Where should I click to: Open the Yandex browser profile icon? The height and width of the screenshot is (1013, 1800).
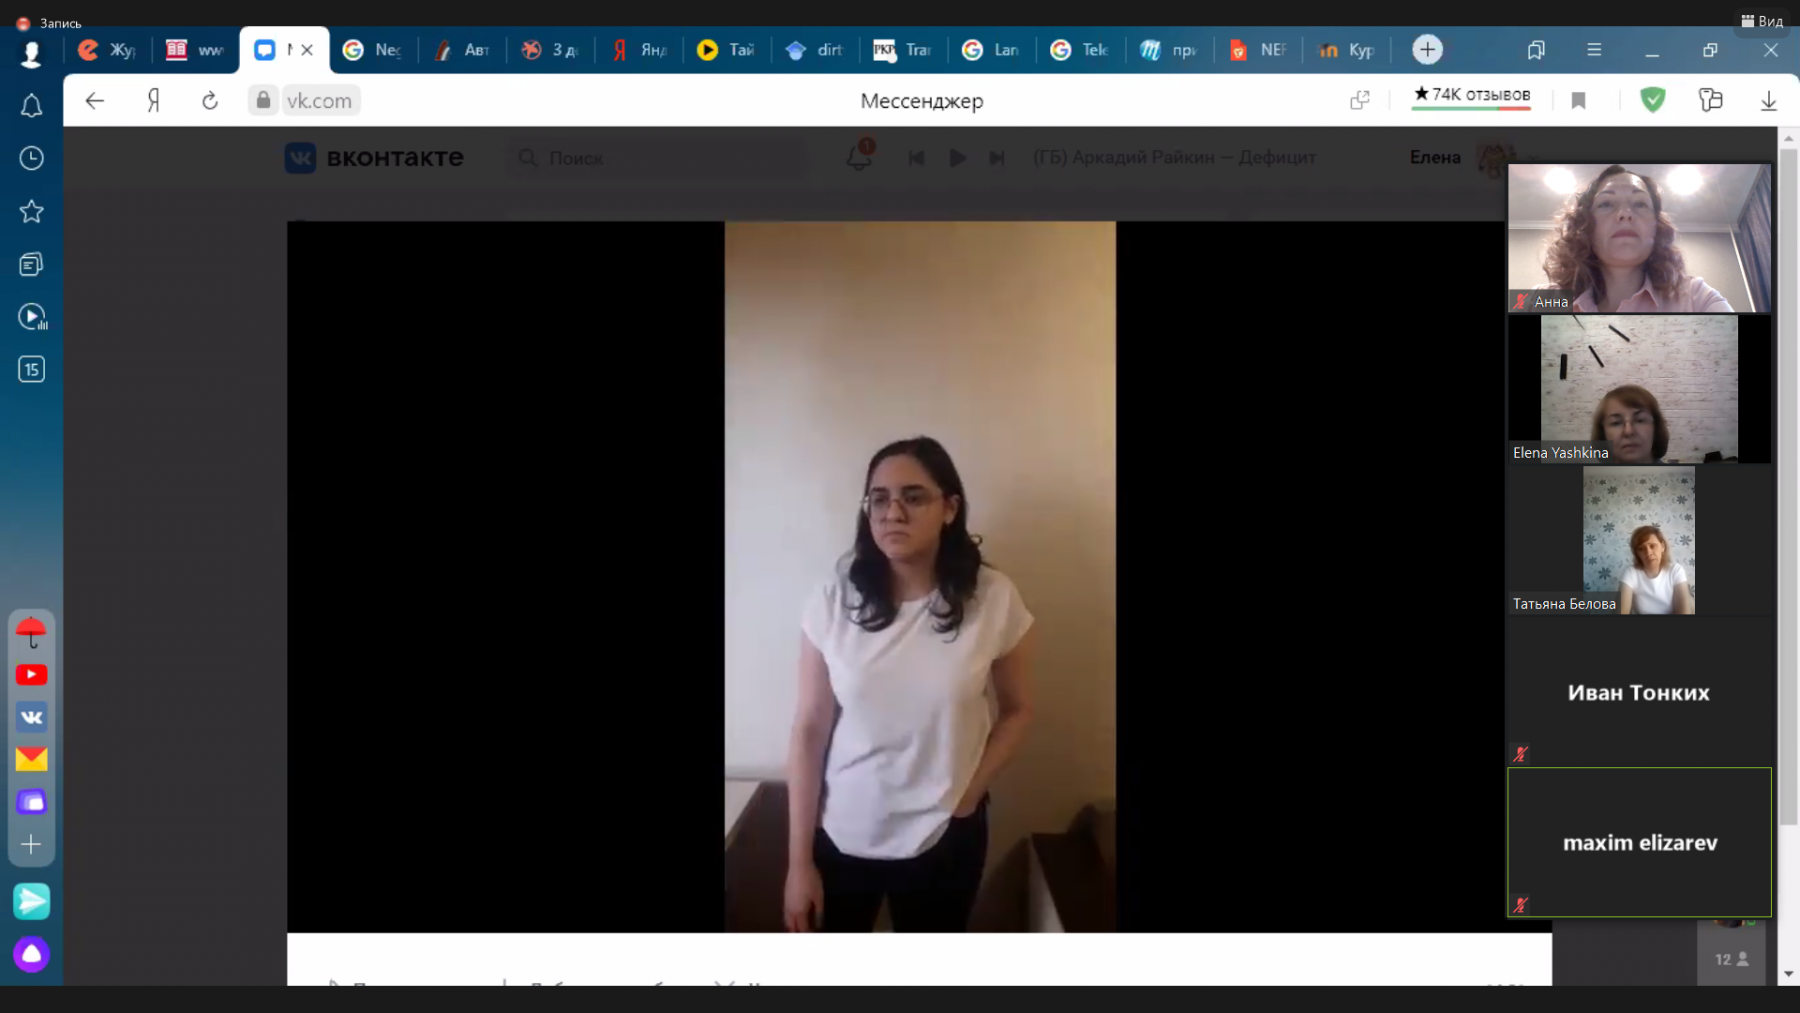point(31,52)
